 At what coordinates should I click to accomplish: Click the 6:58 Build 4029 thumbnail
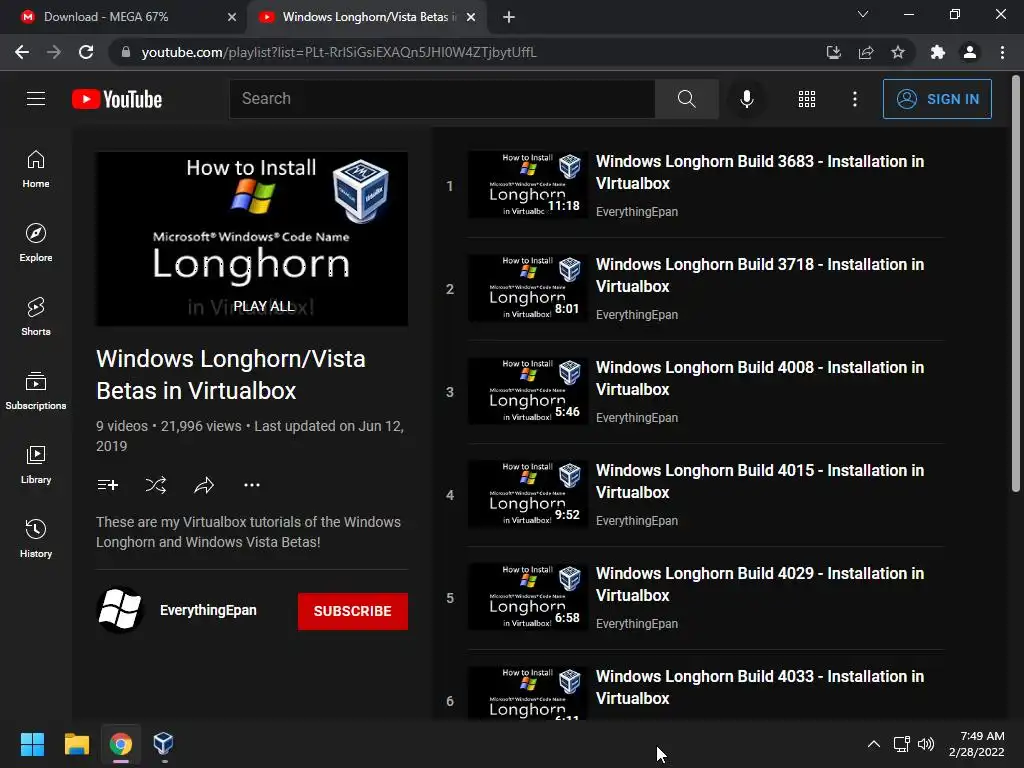[x=528, y=597]
